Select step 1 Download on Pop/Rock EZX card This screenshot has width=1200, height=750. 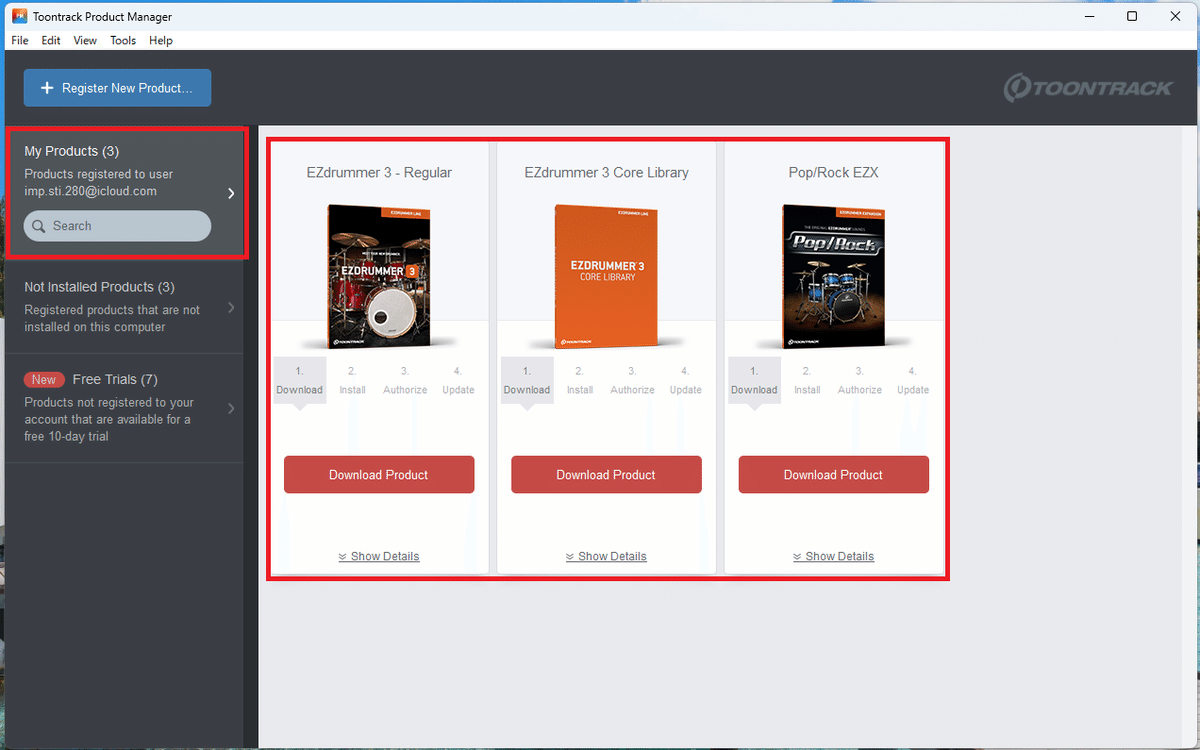pyautogui.click(x=754, y=381)
